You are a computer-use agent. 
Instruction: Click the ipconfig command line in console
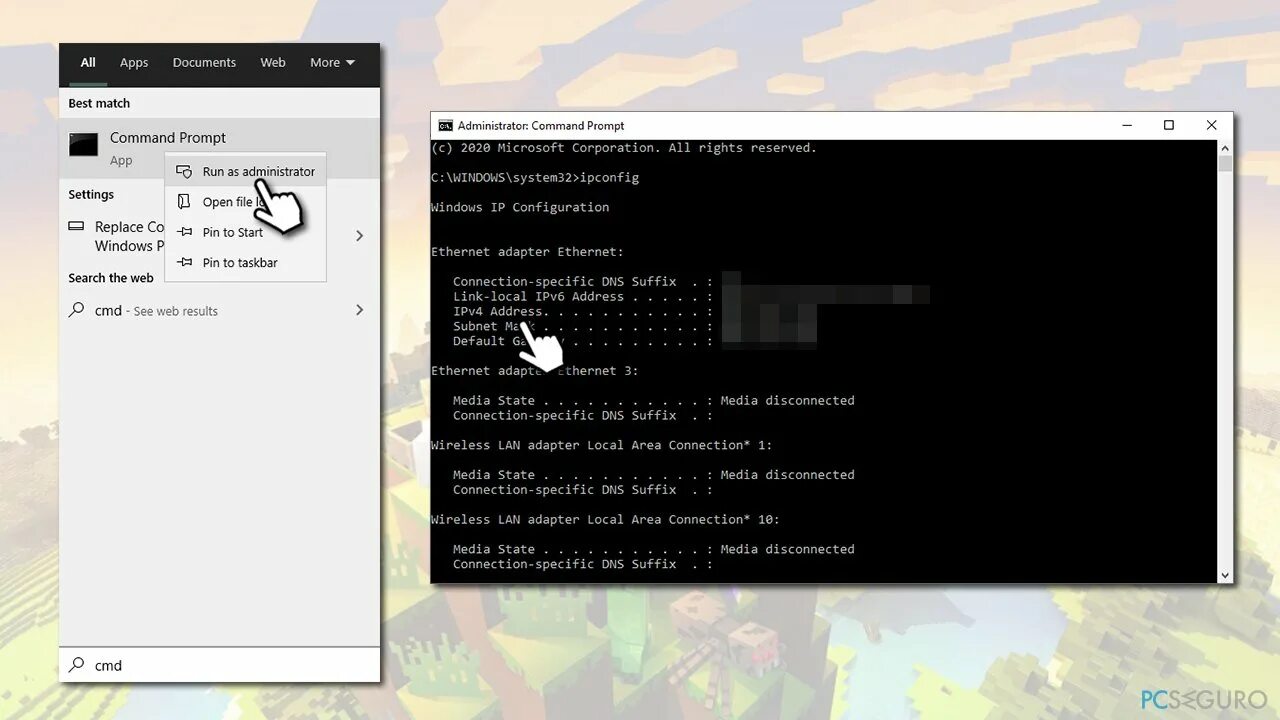click(535, 178)
